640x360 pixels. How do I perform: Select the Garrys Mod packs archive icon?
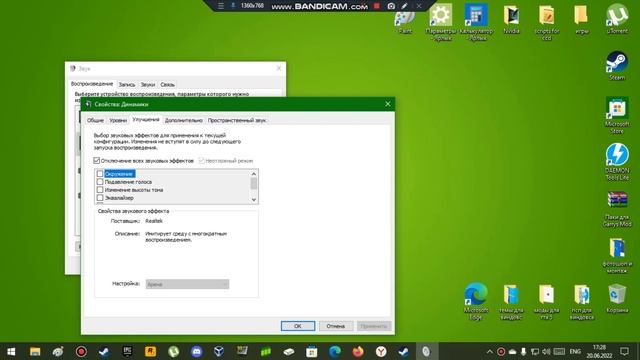(617, 209)
